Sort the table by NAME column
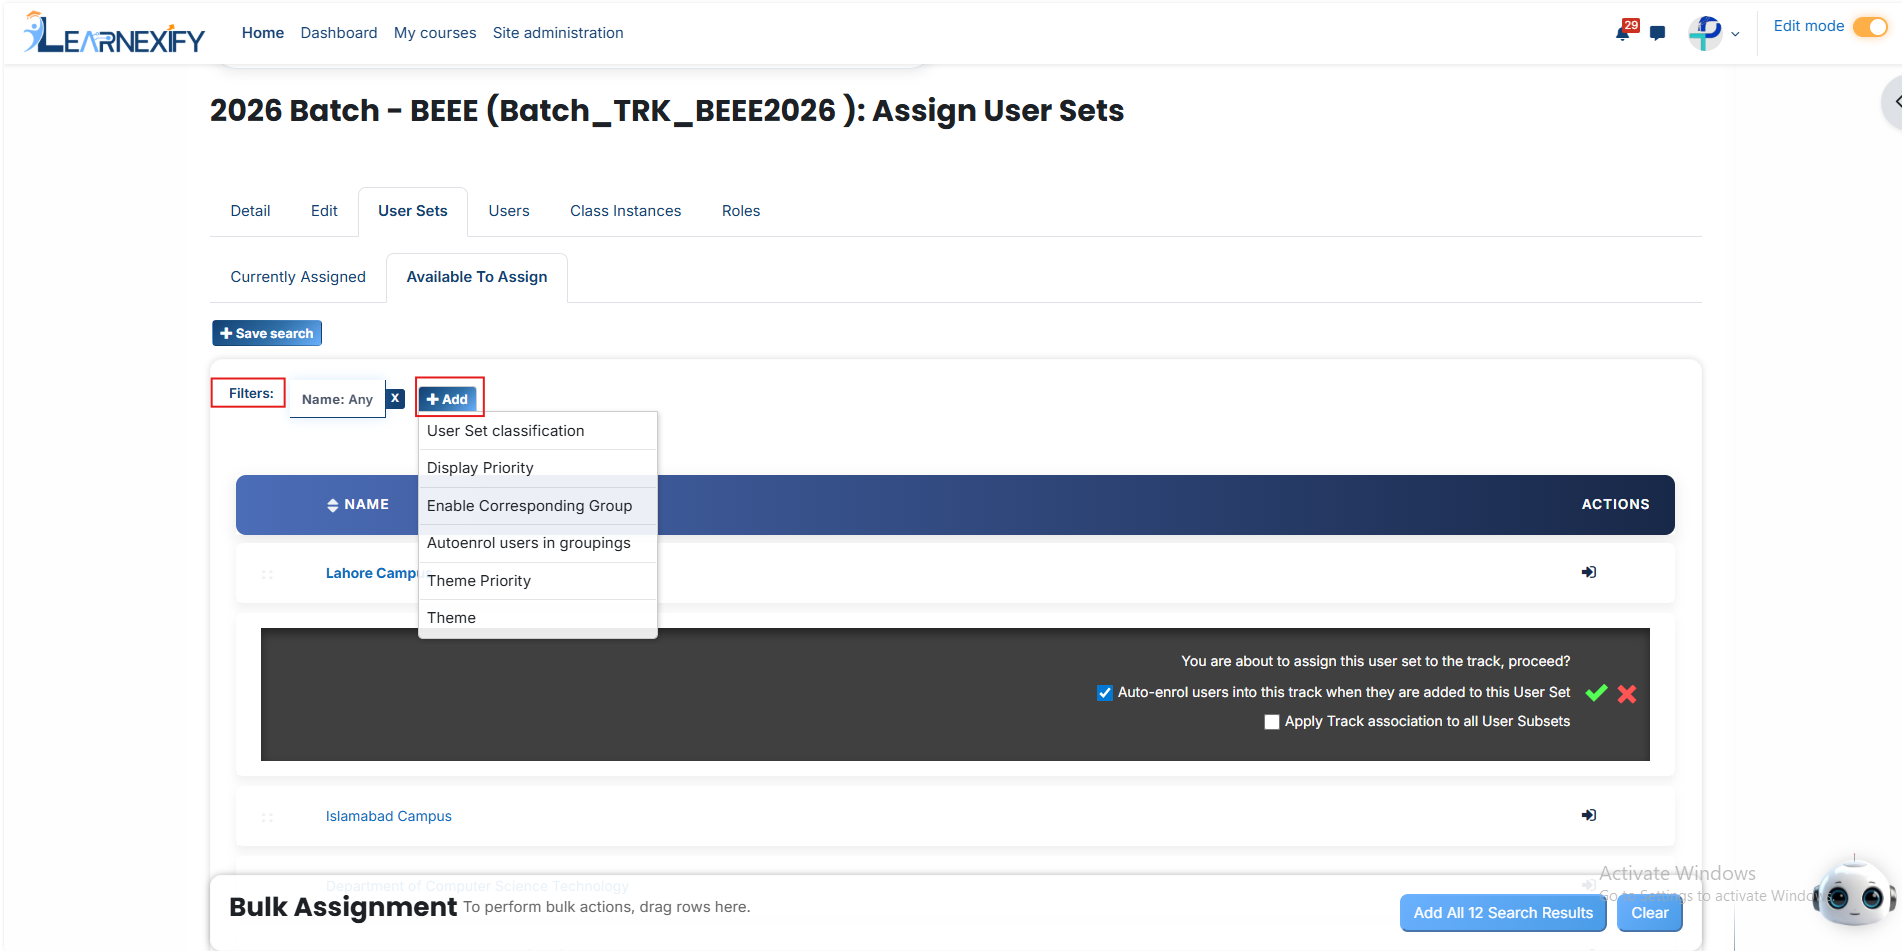 (358, 505)
